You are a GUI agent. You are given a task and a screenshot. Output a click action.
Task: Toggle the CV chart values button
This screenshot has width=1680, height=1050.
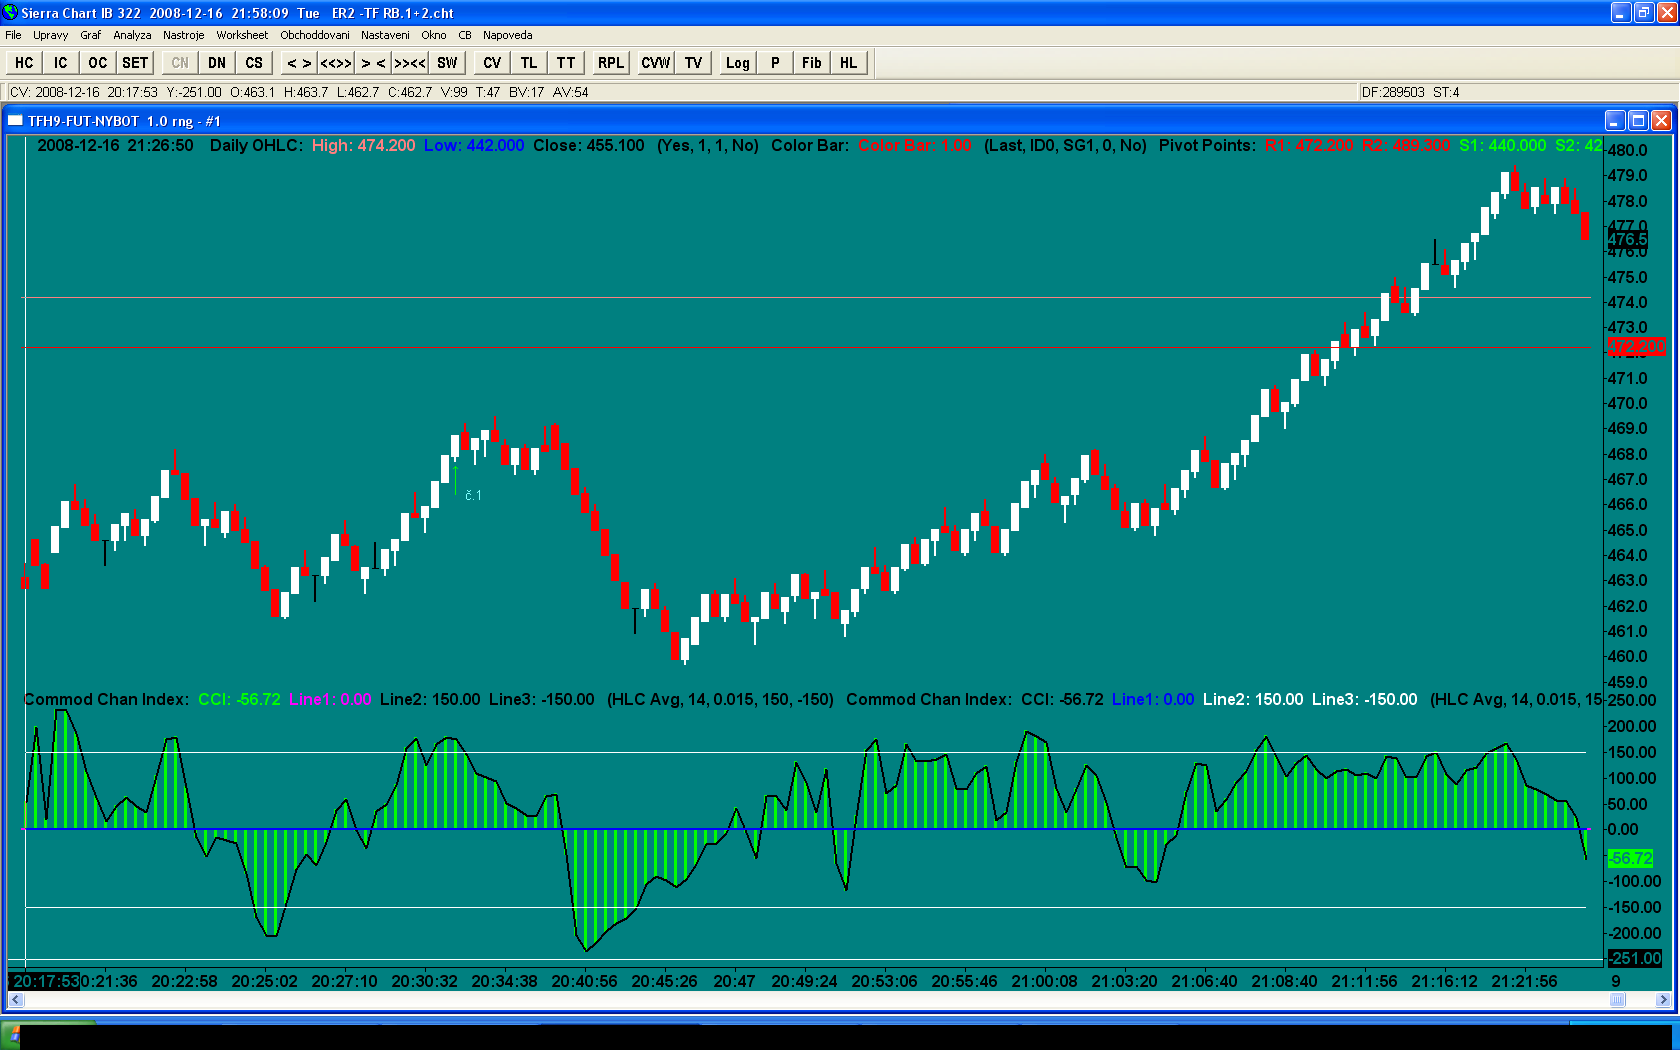[x=492, y=63]
